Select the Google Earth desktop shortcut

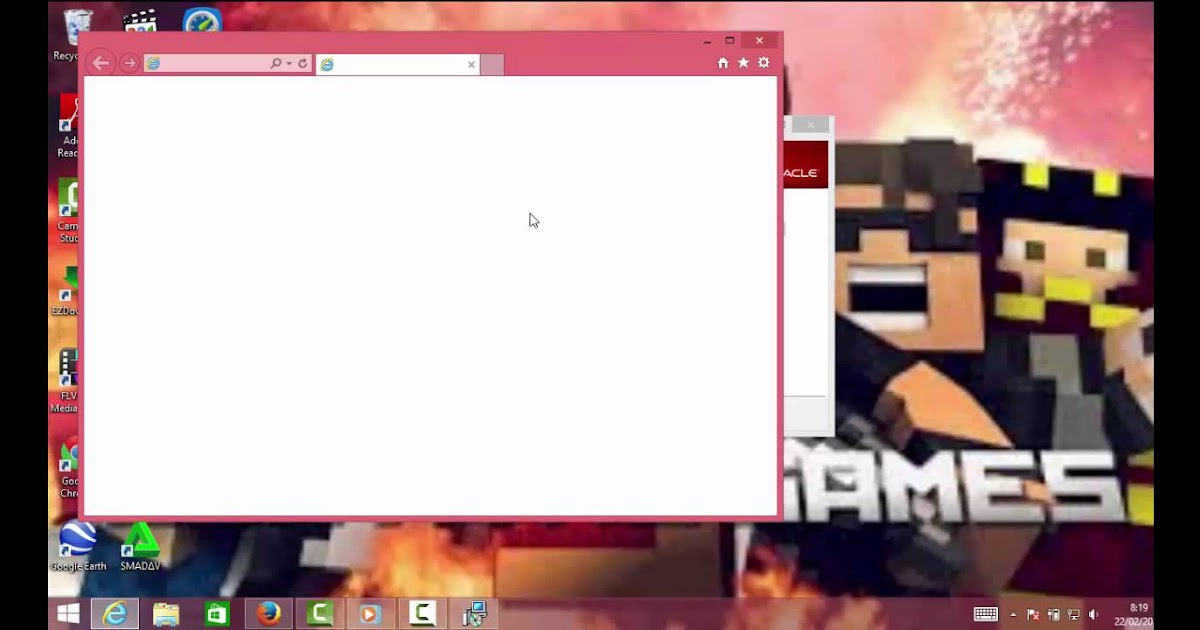coord(78,546)
